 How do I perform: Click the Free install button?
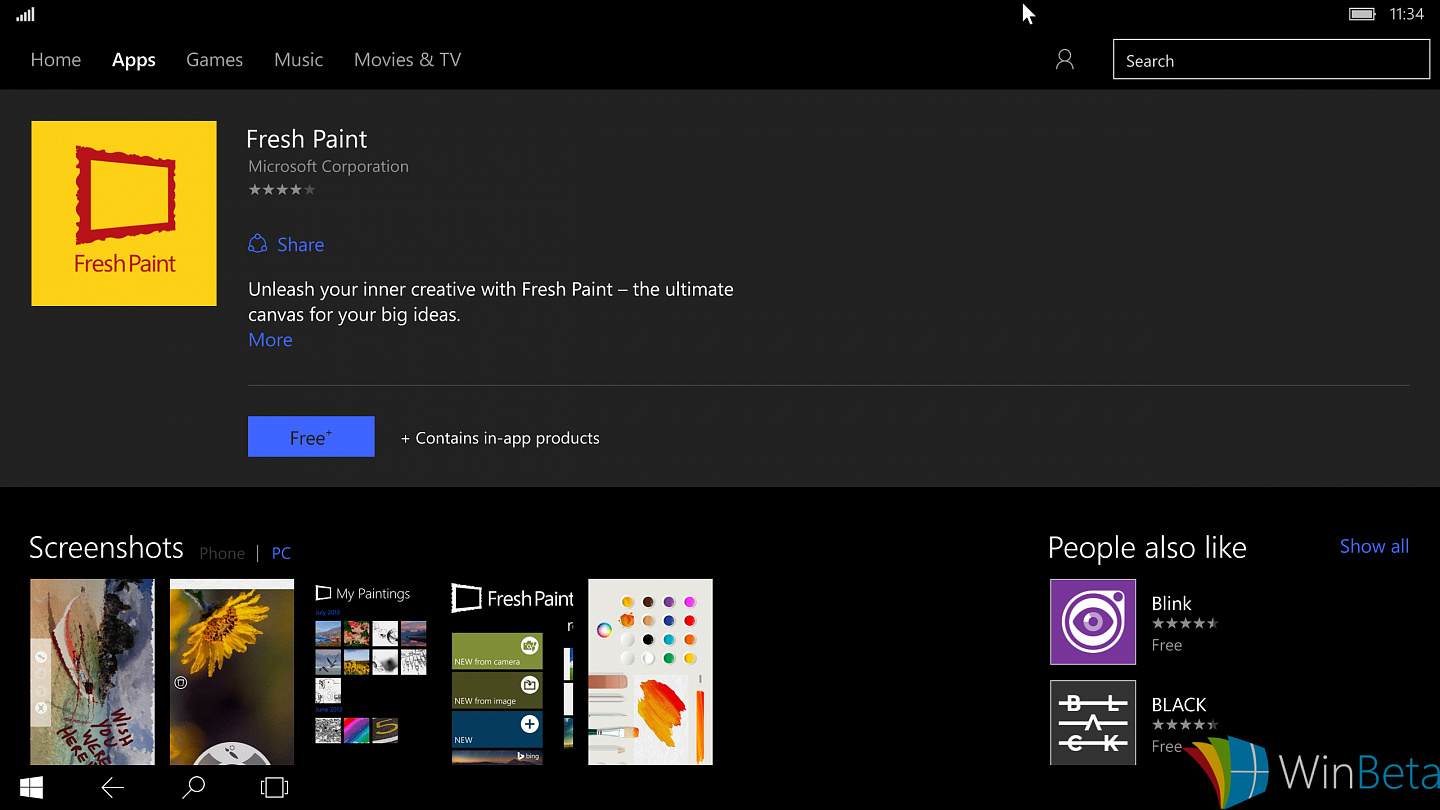pyautogui.click(x=311, y=437)
